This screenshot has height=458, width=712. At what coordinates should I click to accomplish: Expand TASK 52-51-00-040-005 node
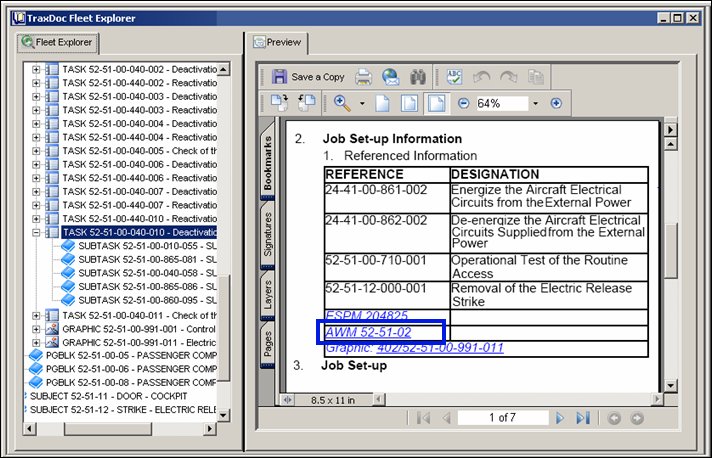pyautogui.click(x=36, y=151)
